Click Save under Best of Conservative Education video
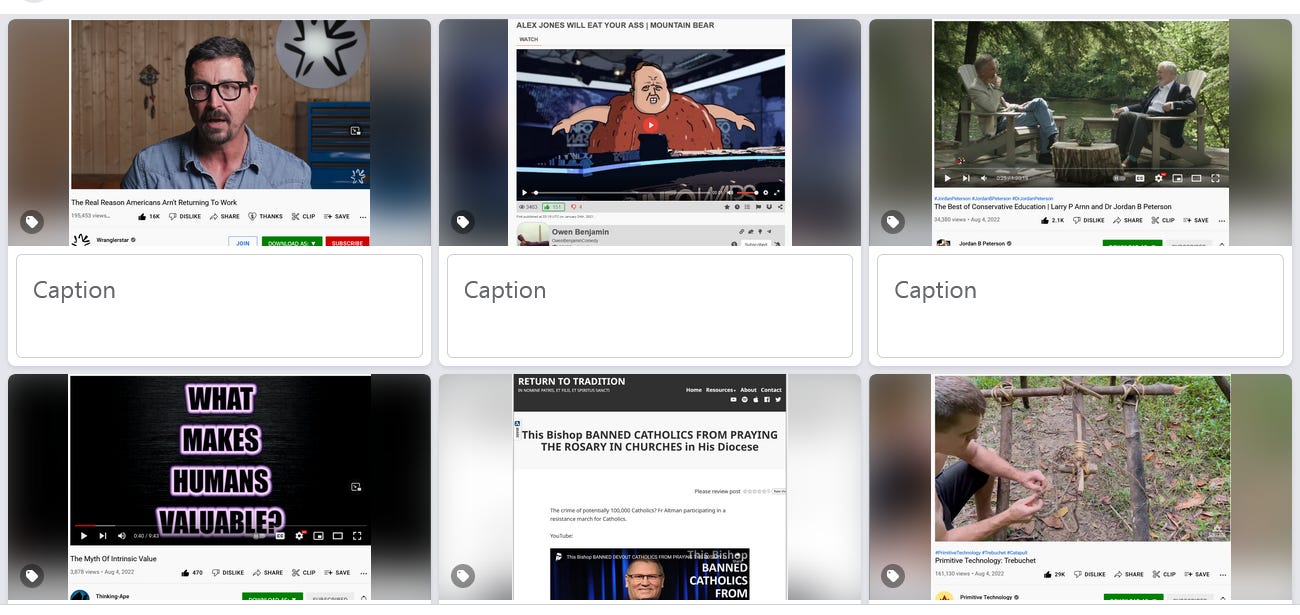1300x615 pixels. pyautogui.click(x=1195, y=220)
